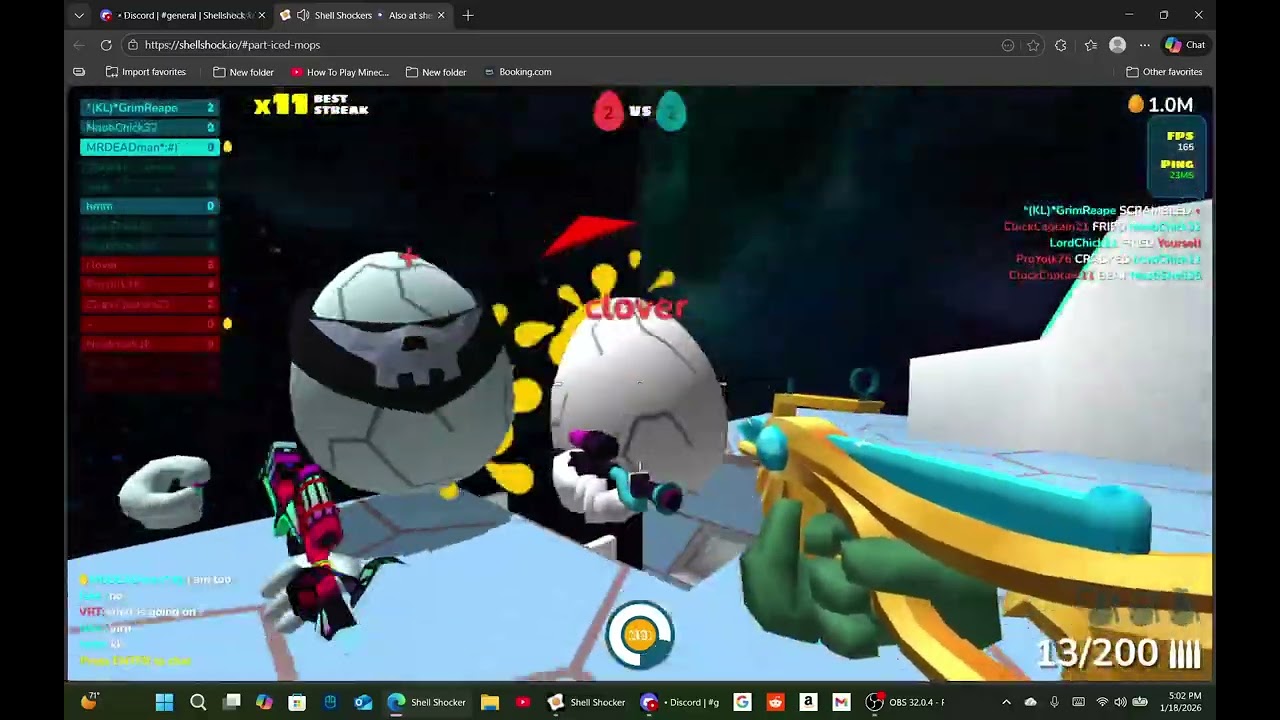Refresh the shellshock.io page

[x=106, y=45]
